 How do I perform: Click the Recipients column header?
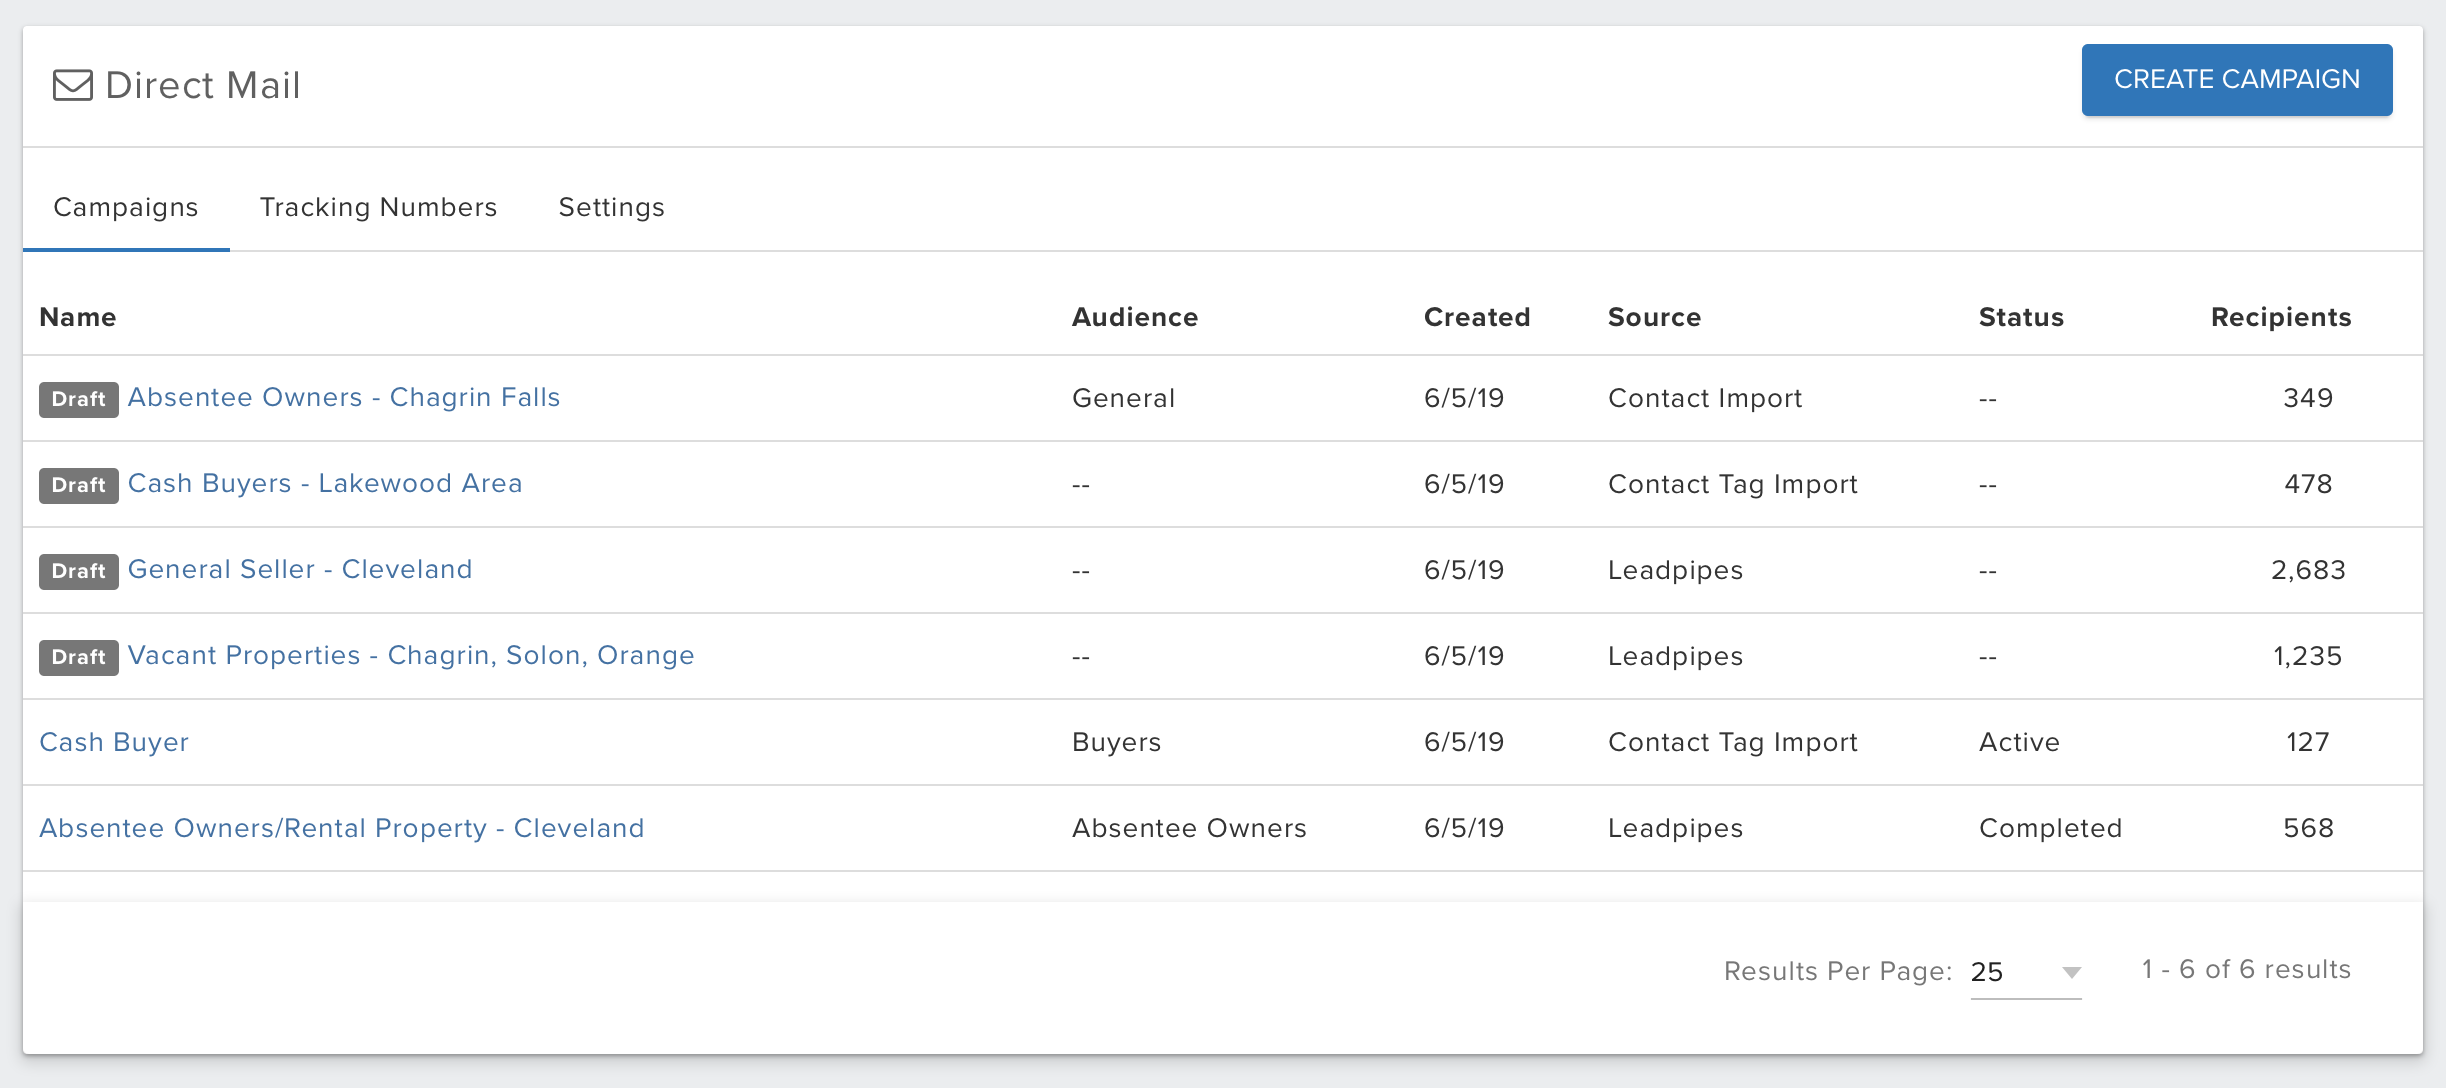pyautogui.click(x=2281, y=317)
